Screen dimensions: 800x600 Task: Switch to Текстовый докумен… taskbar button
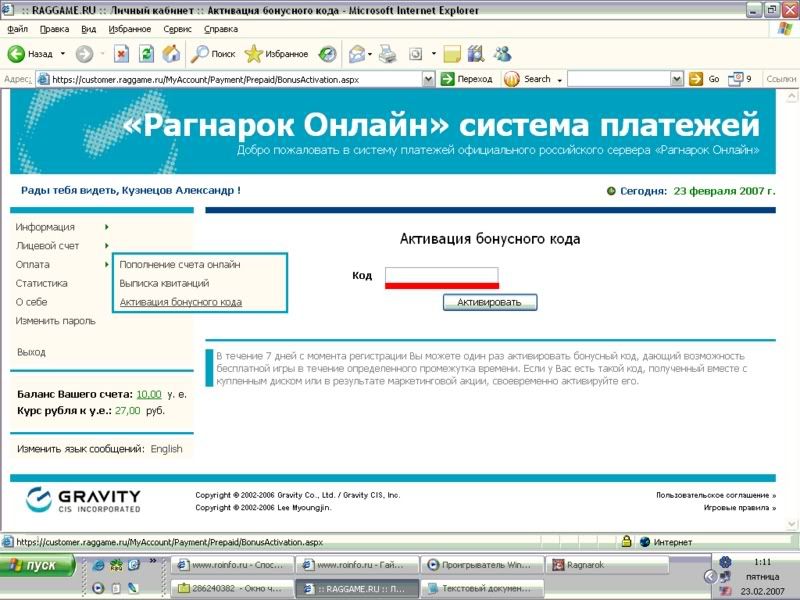pos(481,588)
